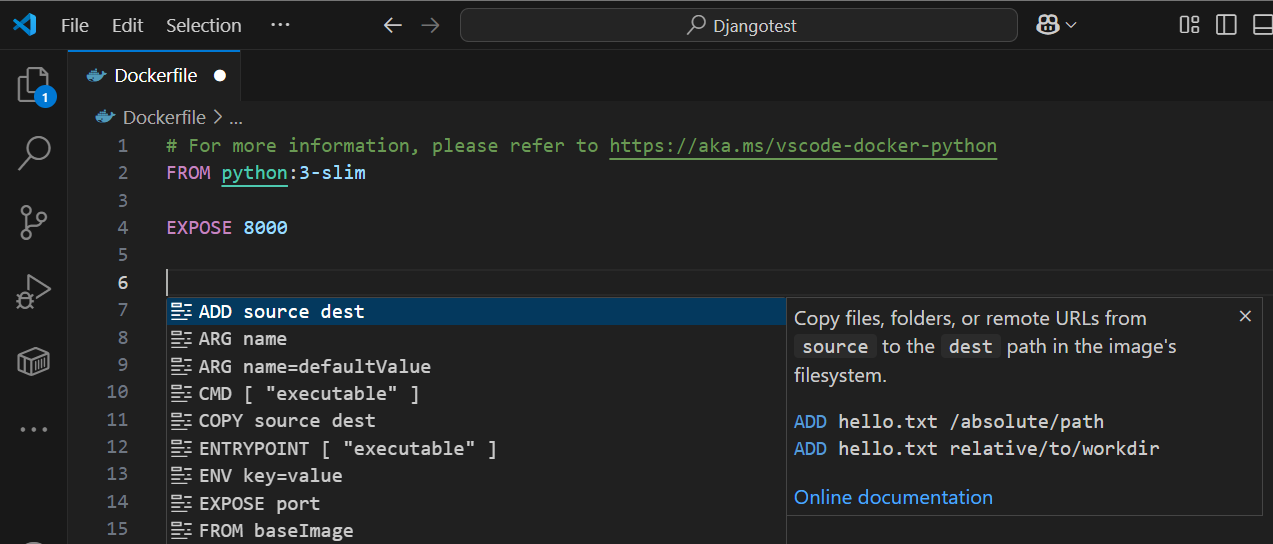Open the Online documentation link
The image size is (1273, 544).
(x=893, y=497)
